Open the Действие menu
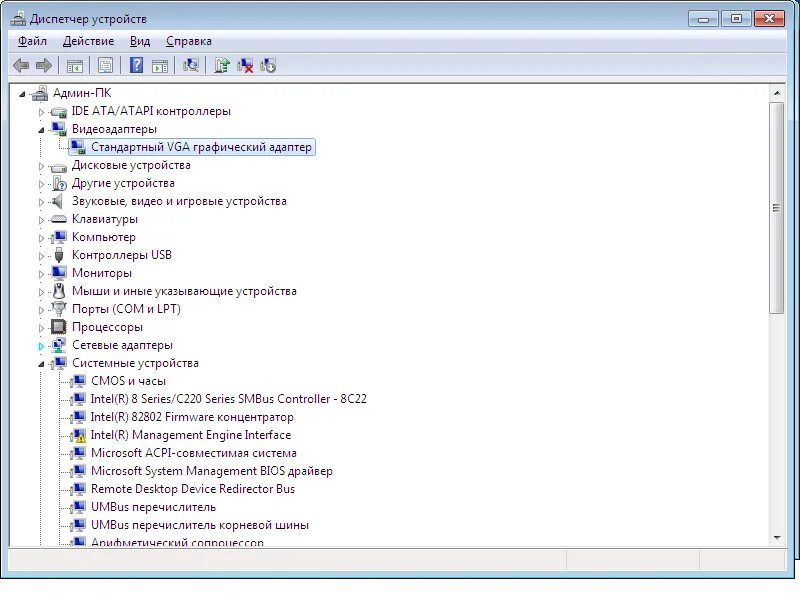Viewport: 800px width, 614px height. point(88,41)
